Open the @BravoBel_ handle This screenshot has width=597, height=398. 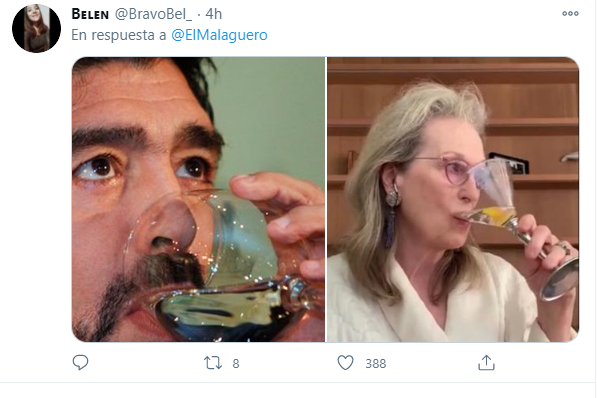tap(153, 14)
